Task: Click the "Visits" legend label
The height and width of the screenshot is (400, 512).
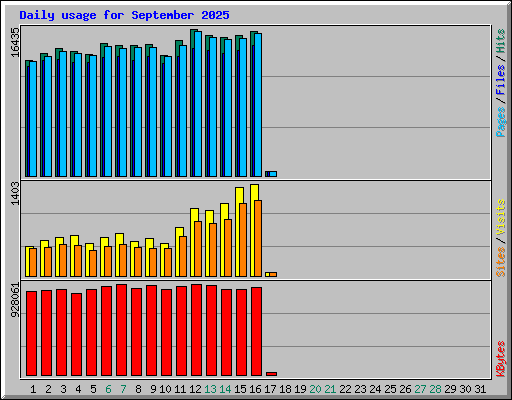Action: [500, 217]
